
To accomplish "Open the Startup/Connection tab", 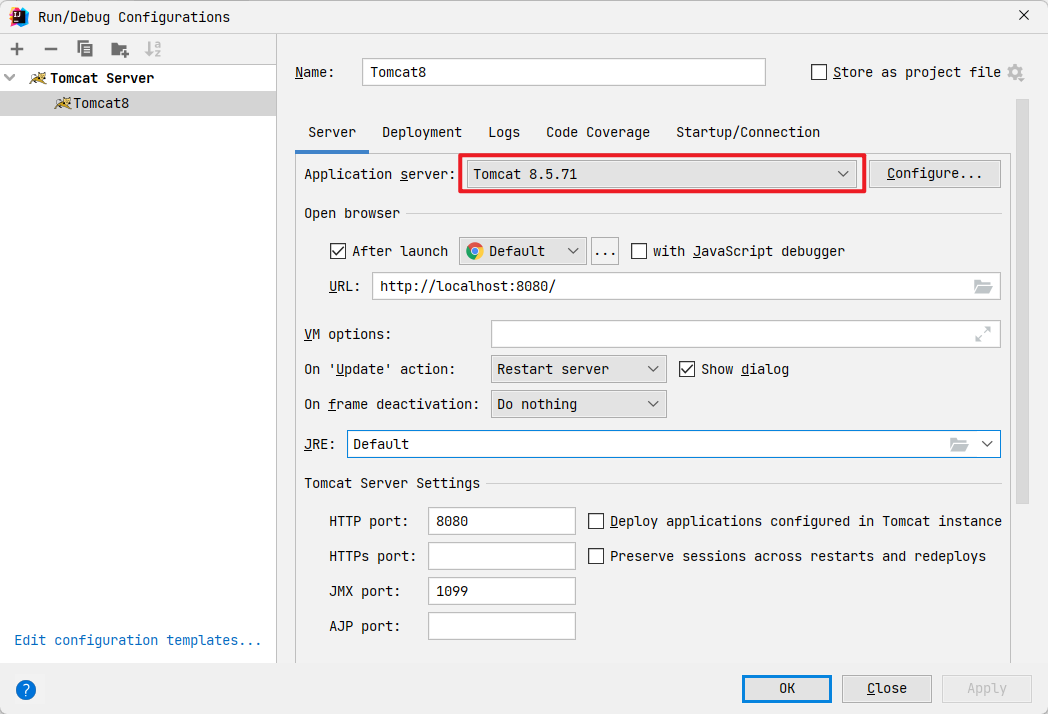I will [x=748, y=132].
